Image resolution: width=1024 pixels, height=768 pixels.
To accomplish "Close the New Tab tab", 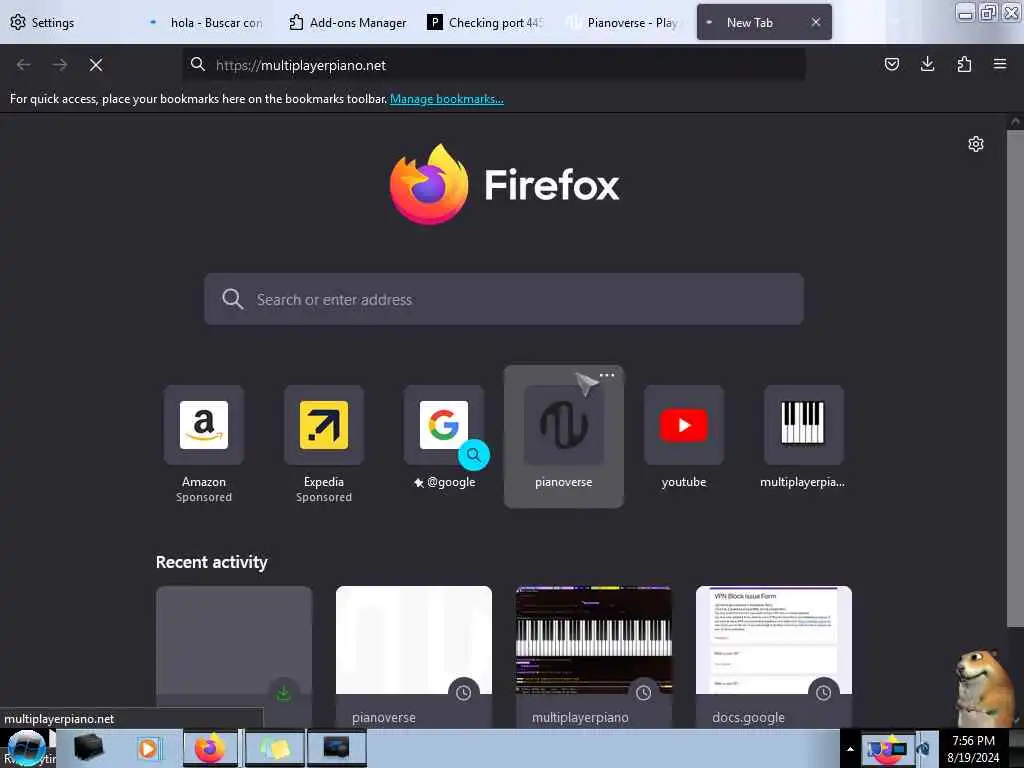I will 816,22.
